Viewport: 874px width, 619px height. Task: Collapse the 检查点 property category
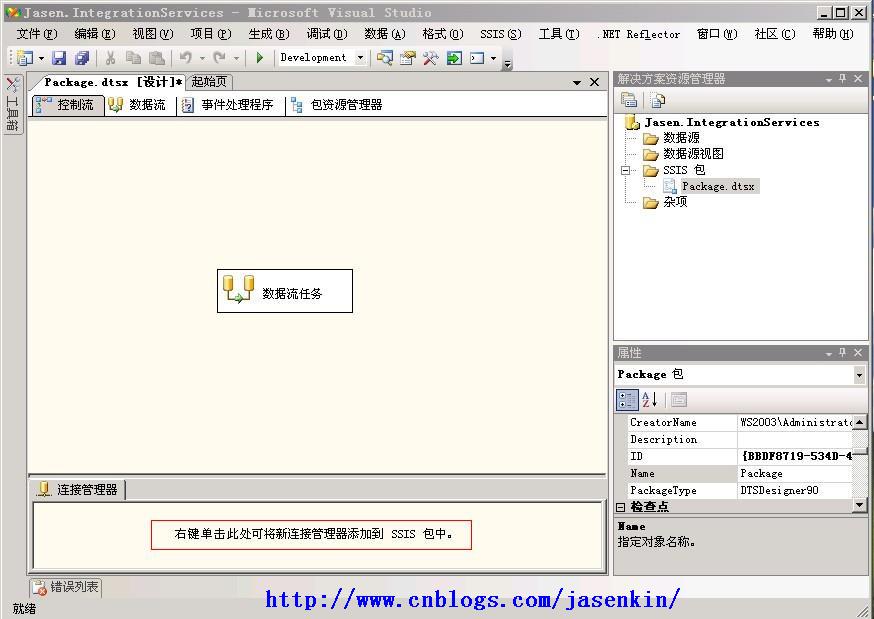click(621, 507)
